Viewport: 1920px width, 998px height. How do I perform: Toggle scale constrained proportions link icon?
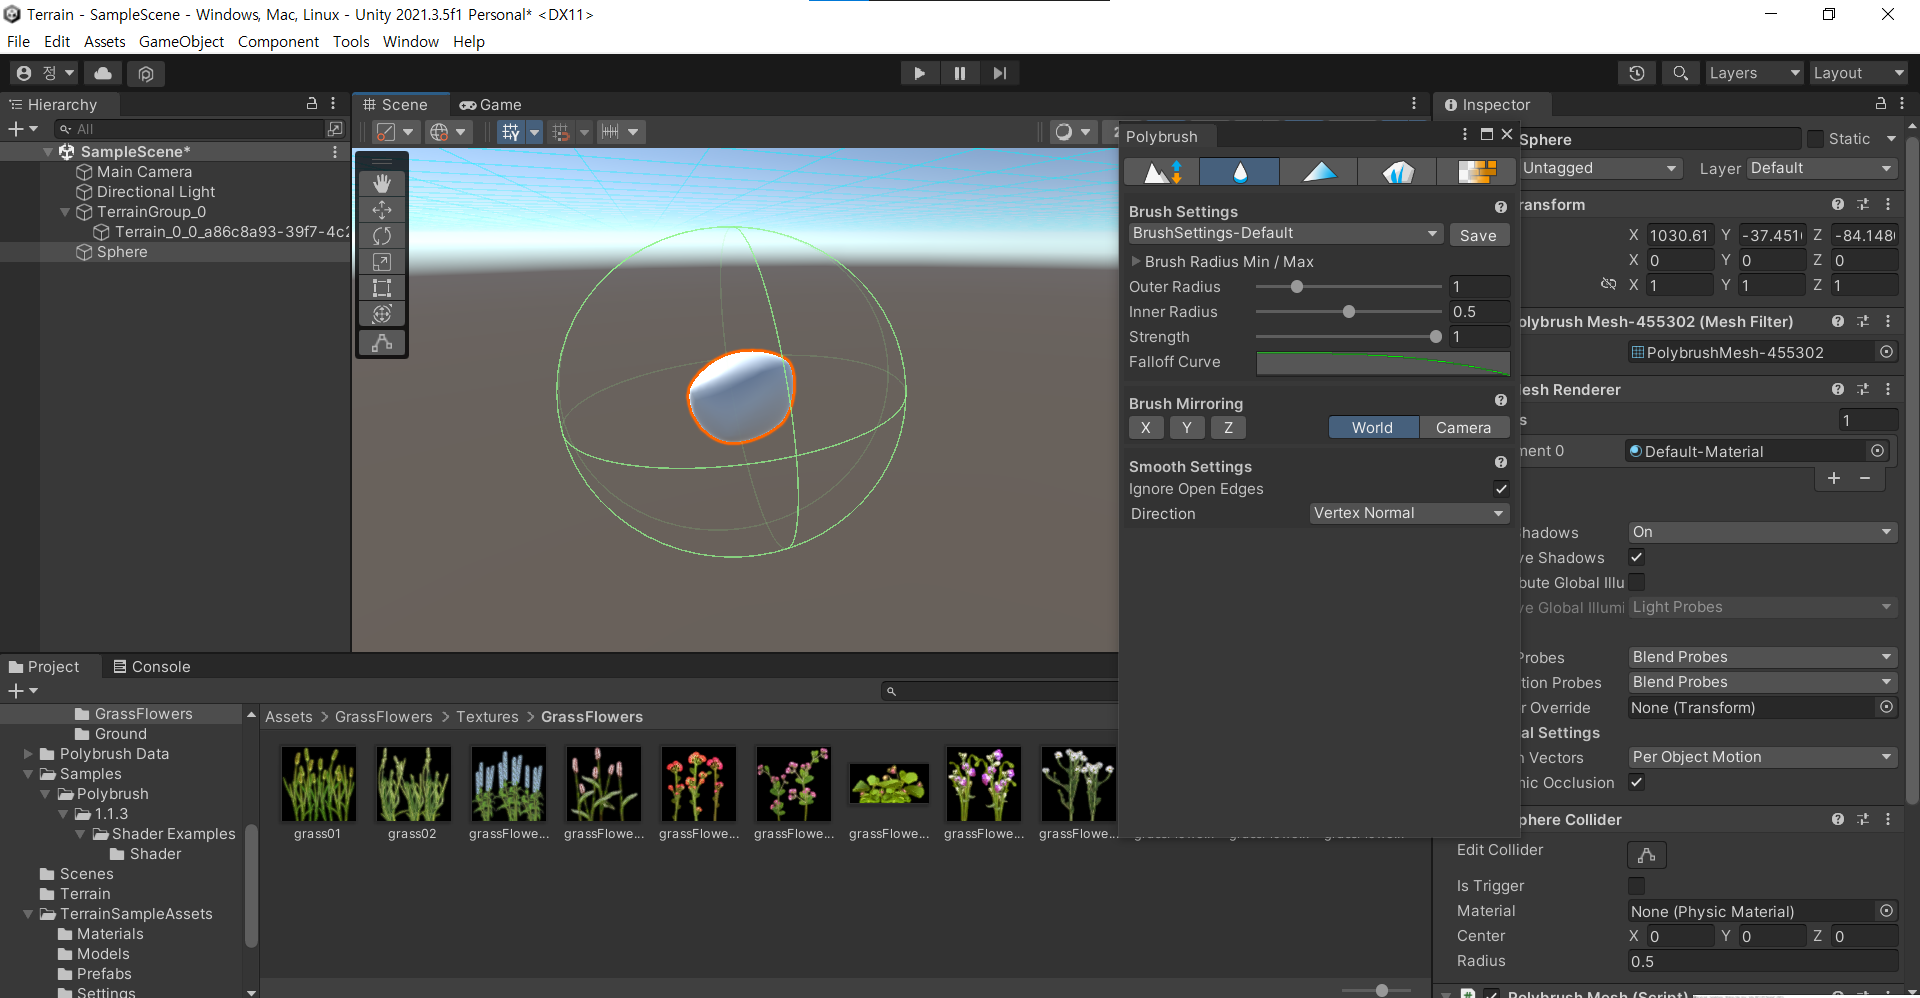(x=1608, y=285)
